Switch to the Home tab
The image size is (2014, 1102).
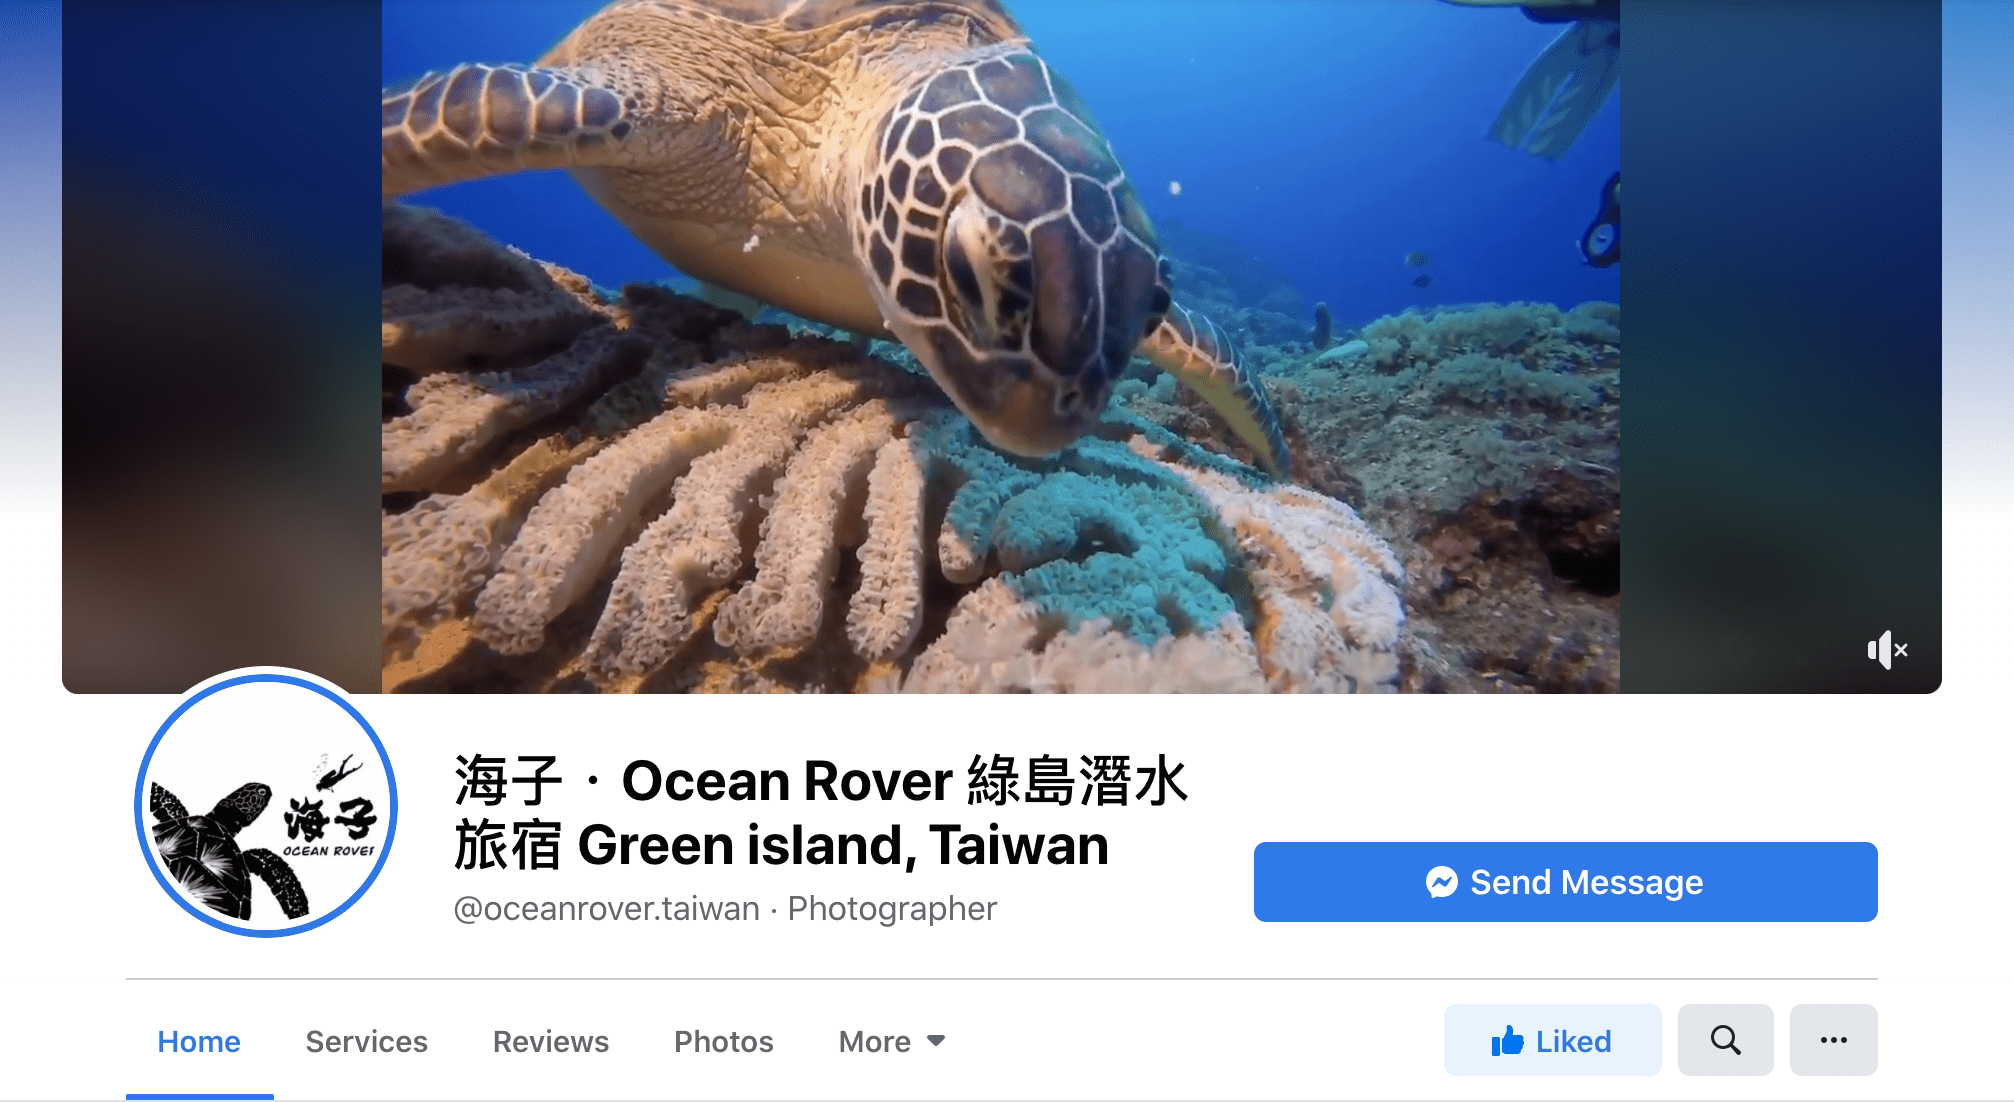tap(199, 1041)
